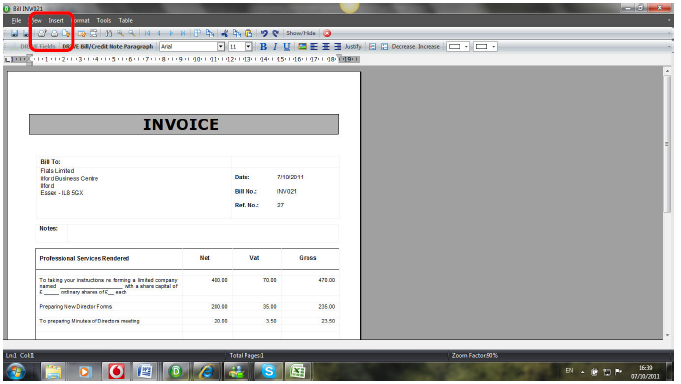Image resolution: width=681 pixels, height=384 pixels.
Task: Click the printer Print icon
Action: coord(54,33)
